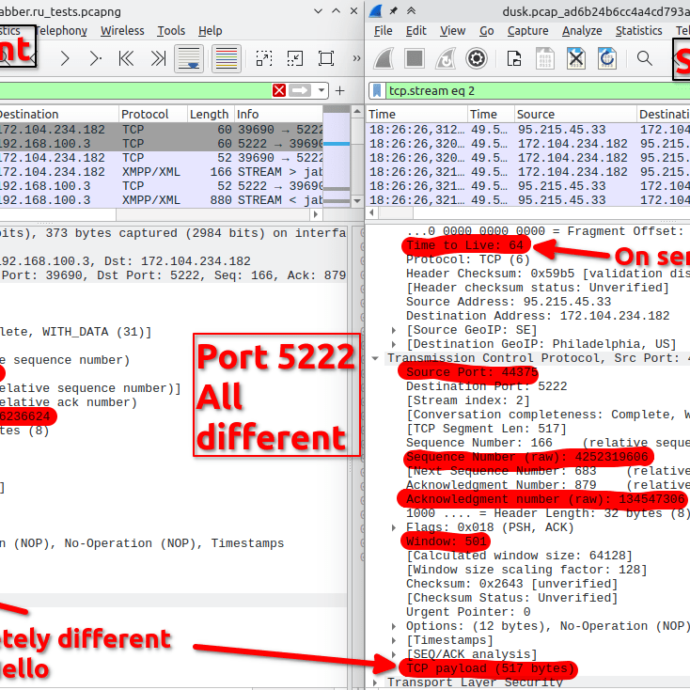690x690 pixels.
Task: Click Wireshark logo in right title bar
Action: tap(375, 11)
